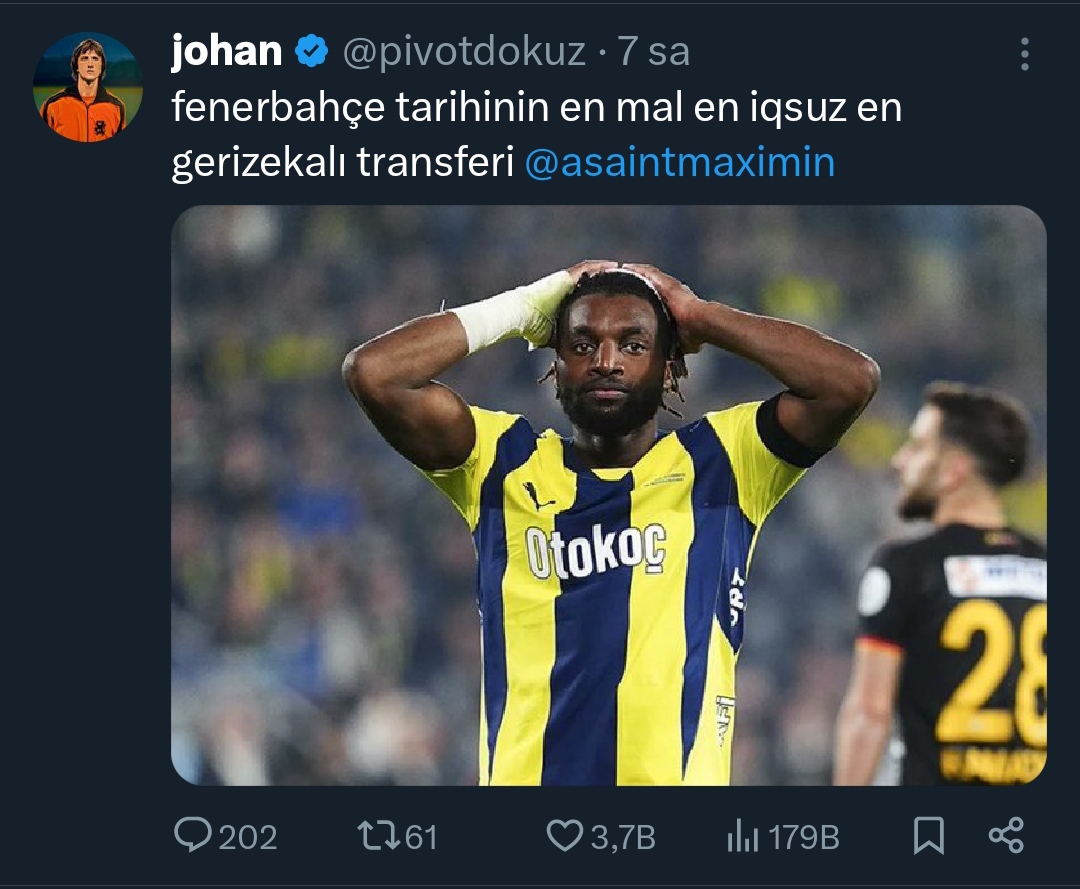Open the three-dot more options menu
Viewport: 1080px width, 889px height.
pos(1024,54)
